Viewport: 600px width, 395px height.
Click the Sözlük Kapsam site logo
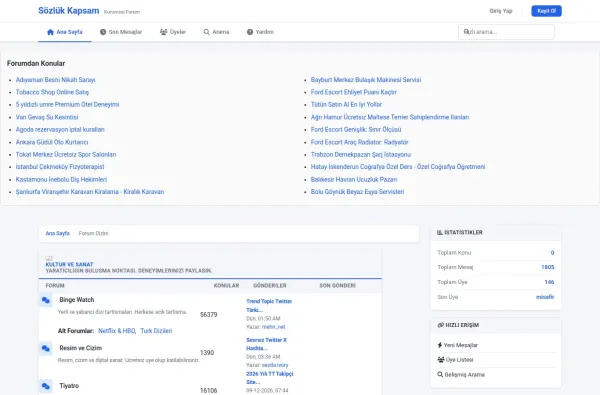[x=68, y=11]
